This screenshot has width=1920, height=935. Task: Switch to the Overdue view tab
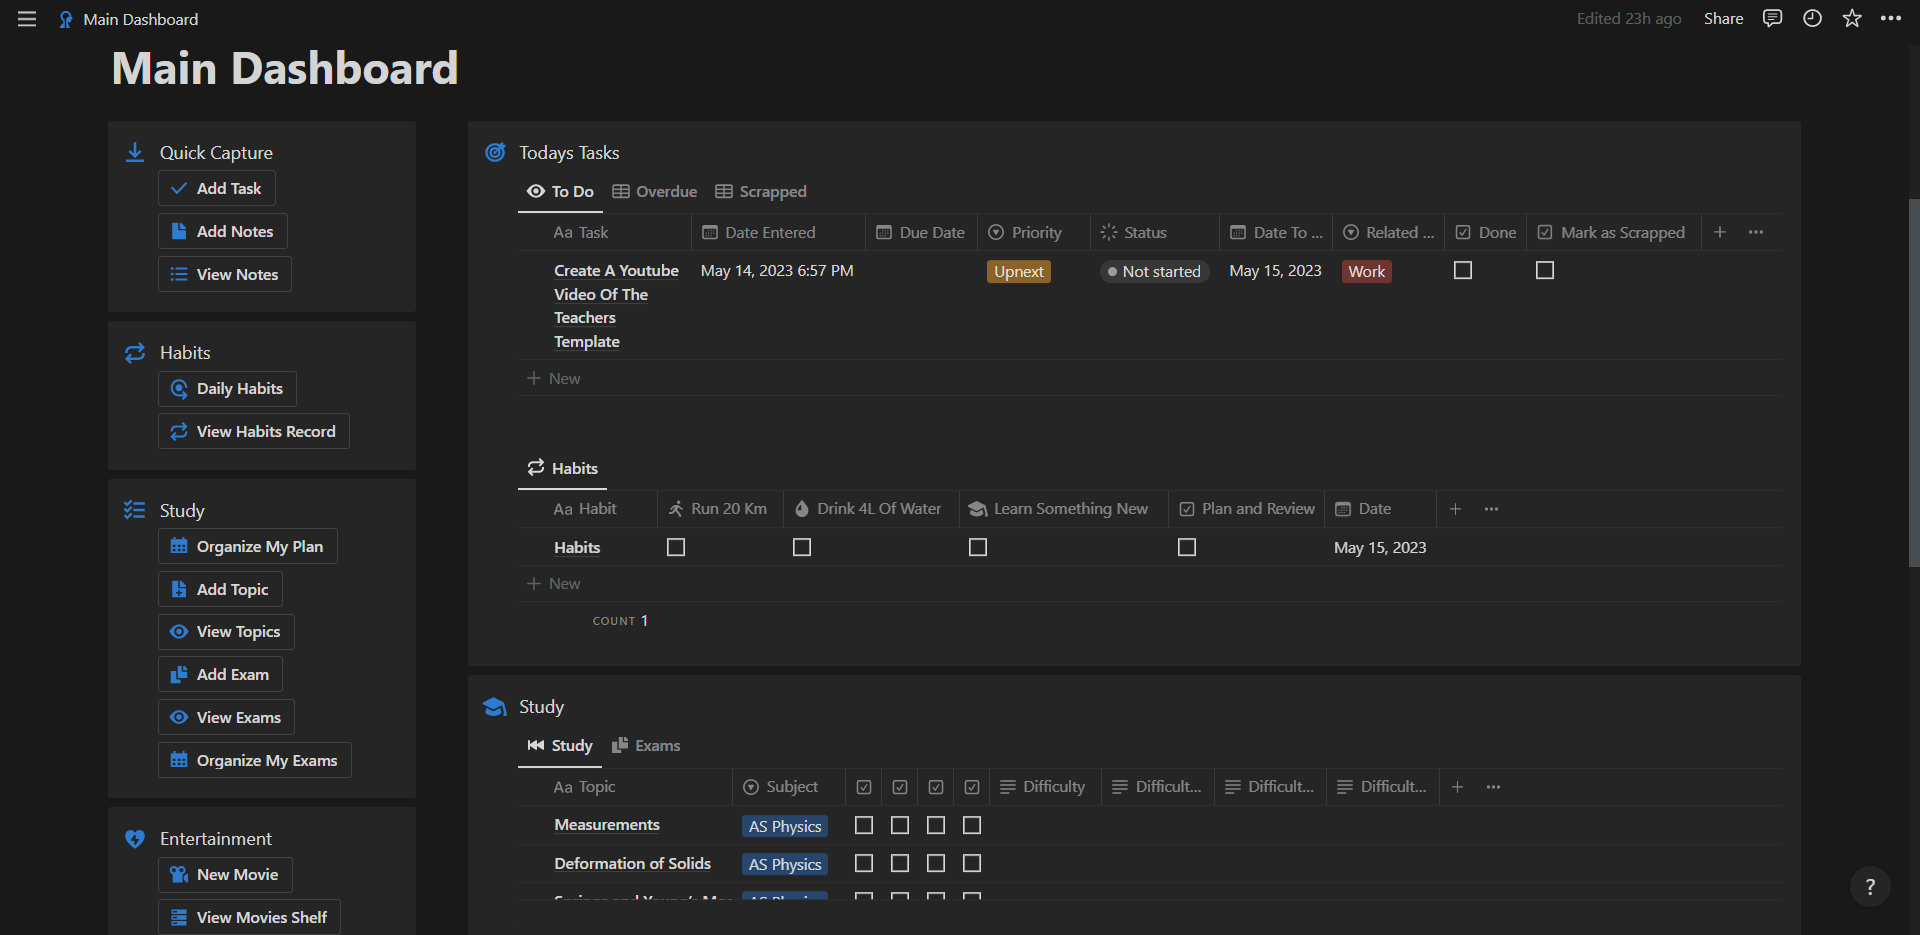(655, 191)
